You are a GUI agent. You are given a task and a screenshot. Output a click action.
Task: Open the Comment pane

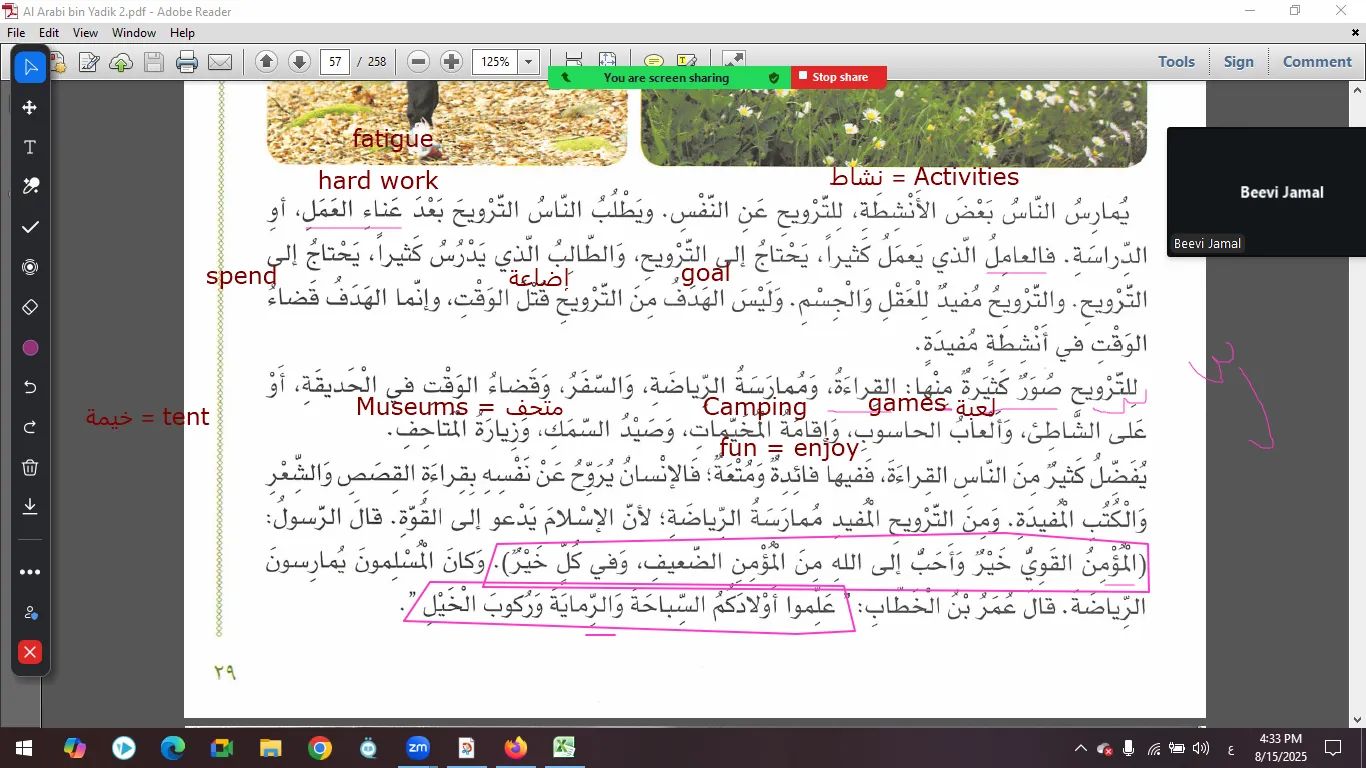point(1316,62)
